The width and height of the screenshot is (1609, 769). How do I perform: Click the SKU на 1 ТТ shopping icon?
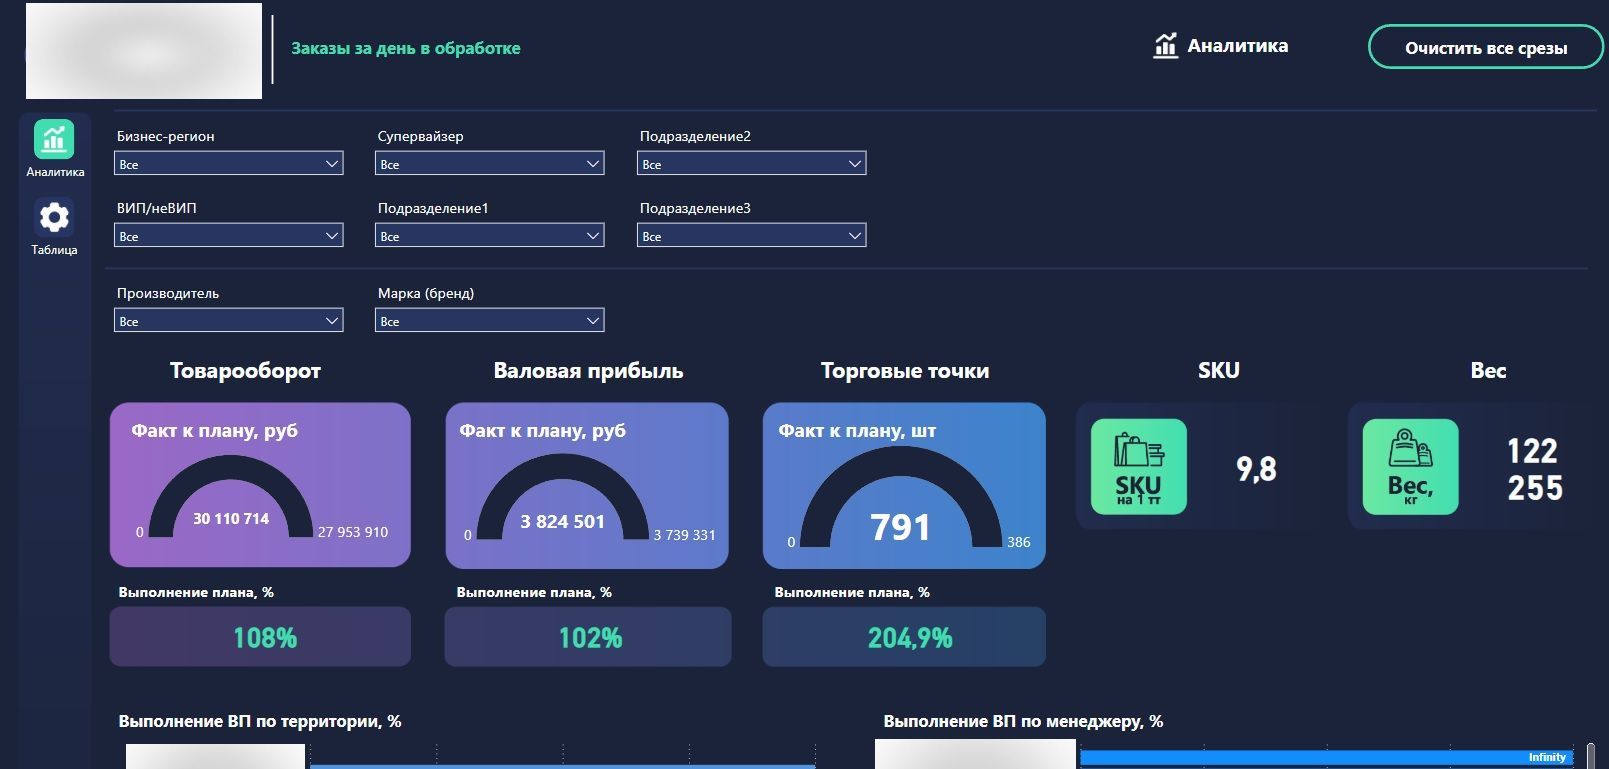pos(1139,467)
